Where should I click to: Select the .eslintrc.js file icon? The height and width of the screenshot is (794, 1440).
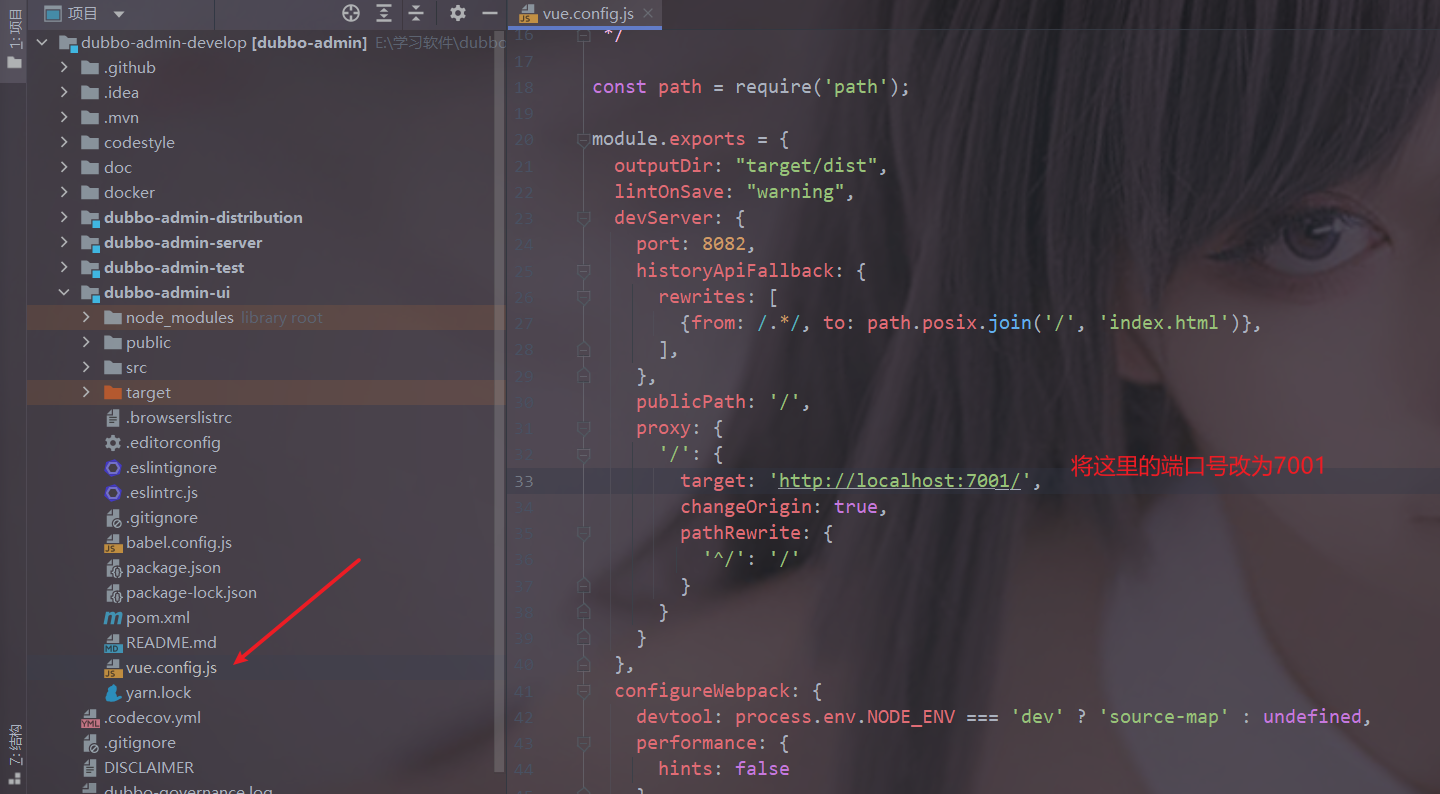coord(113,493)
